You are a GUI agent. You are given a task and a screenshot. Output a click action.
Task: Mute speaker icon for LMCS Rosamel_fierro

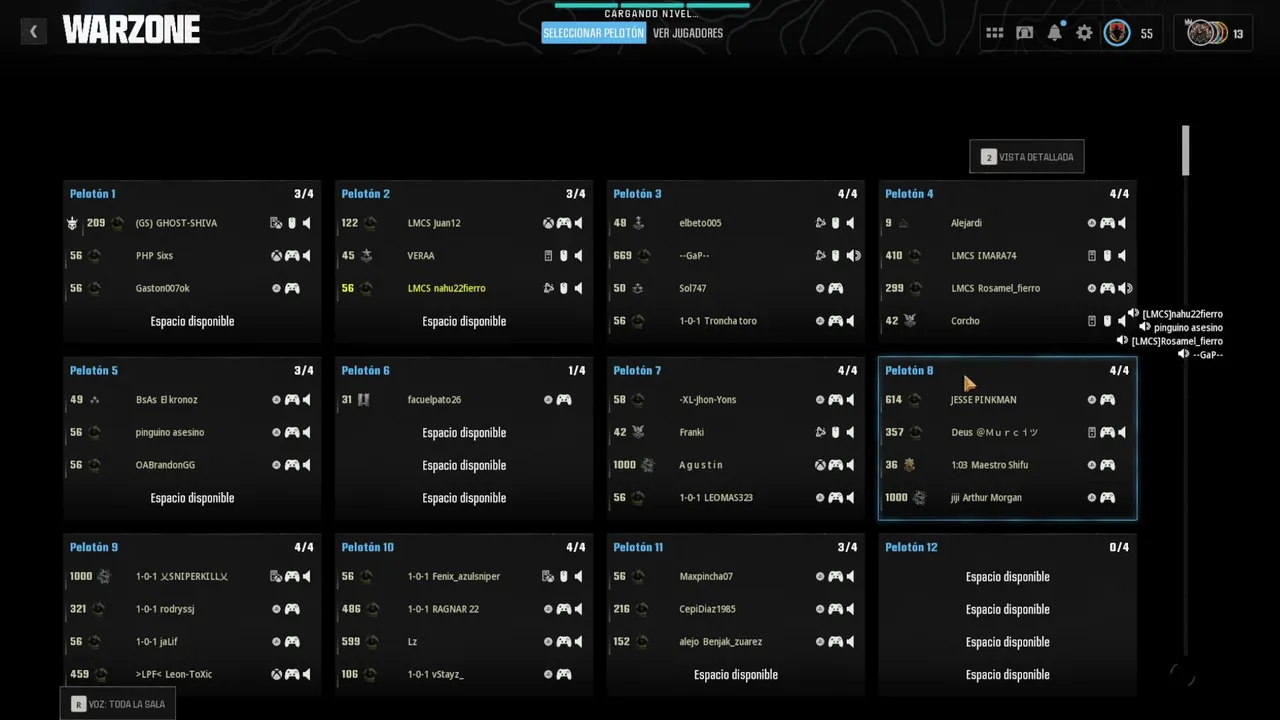point(1125,288)
